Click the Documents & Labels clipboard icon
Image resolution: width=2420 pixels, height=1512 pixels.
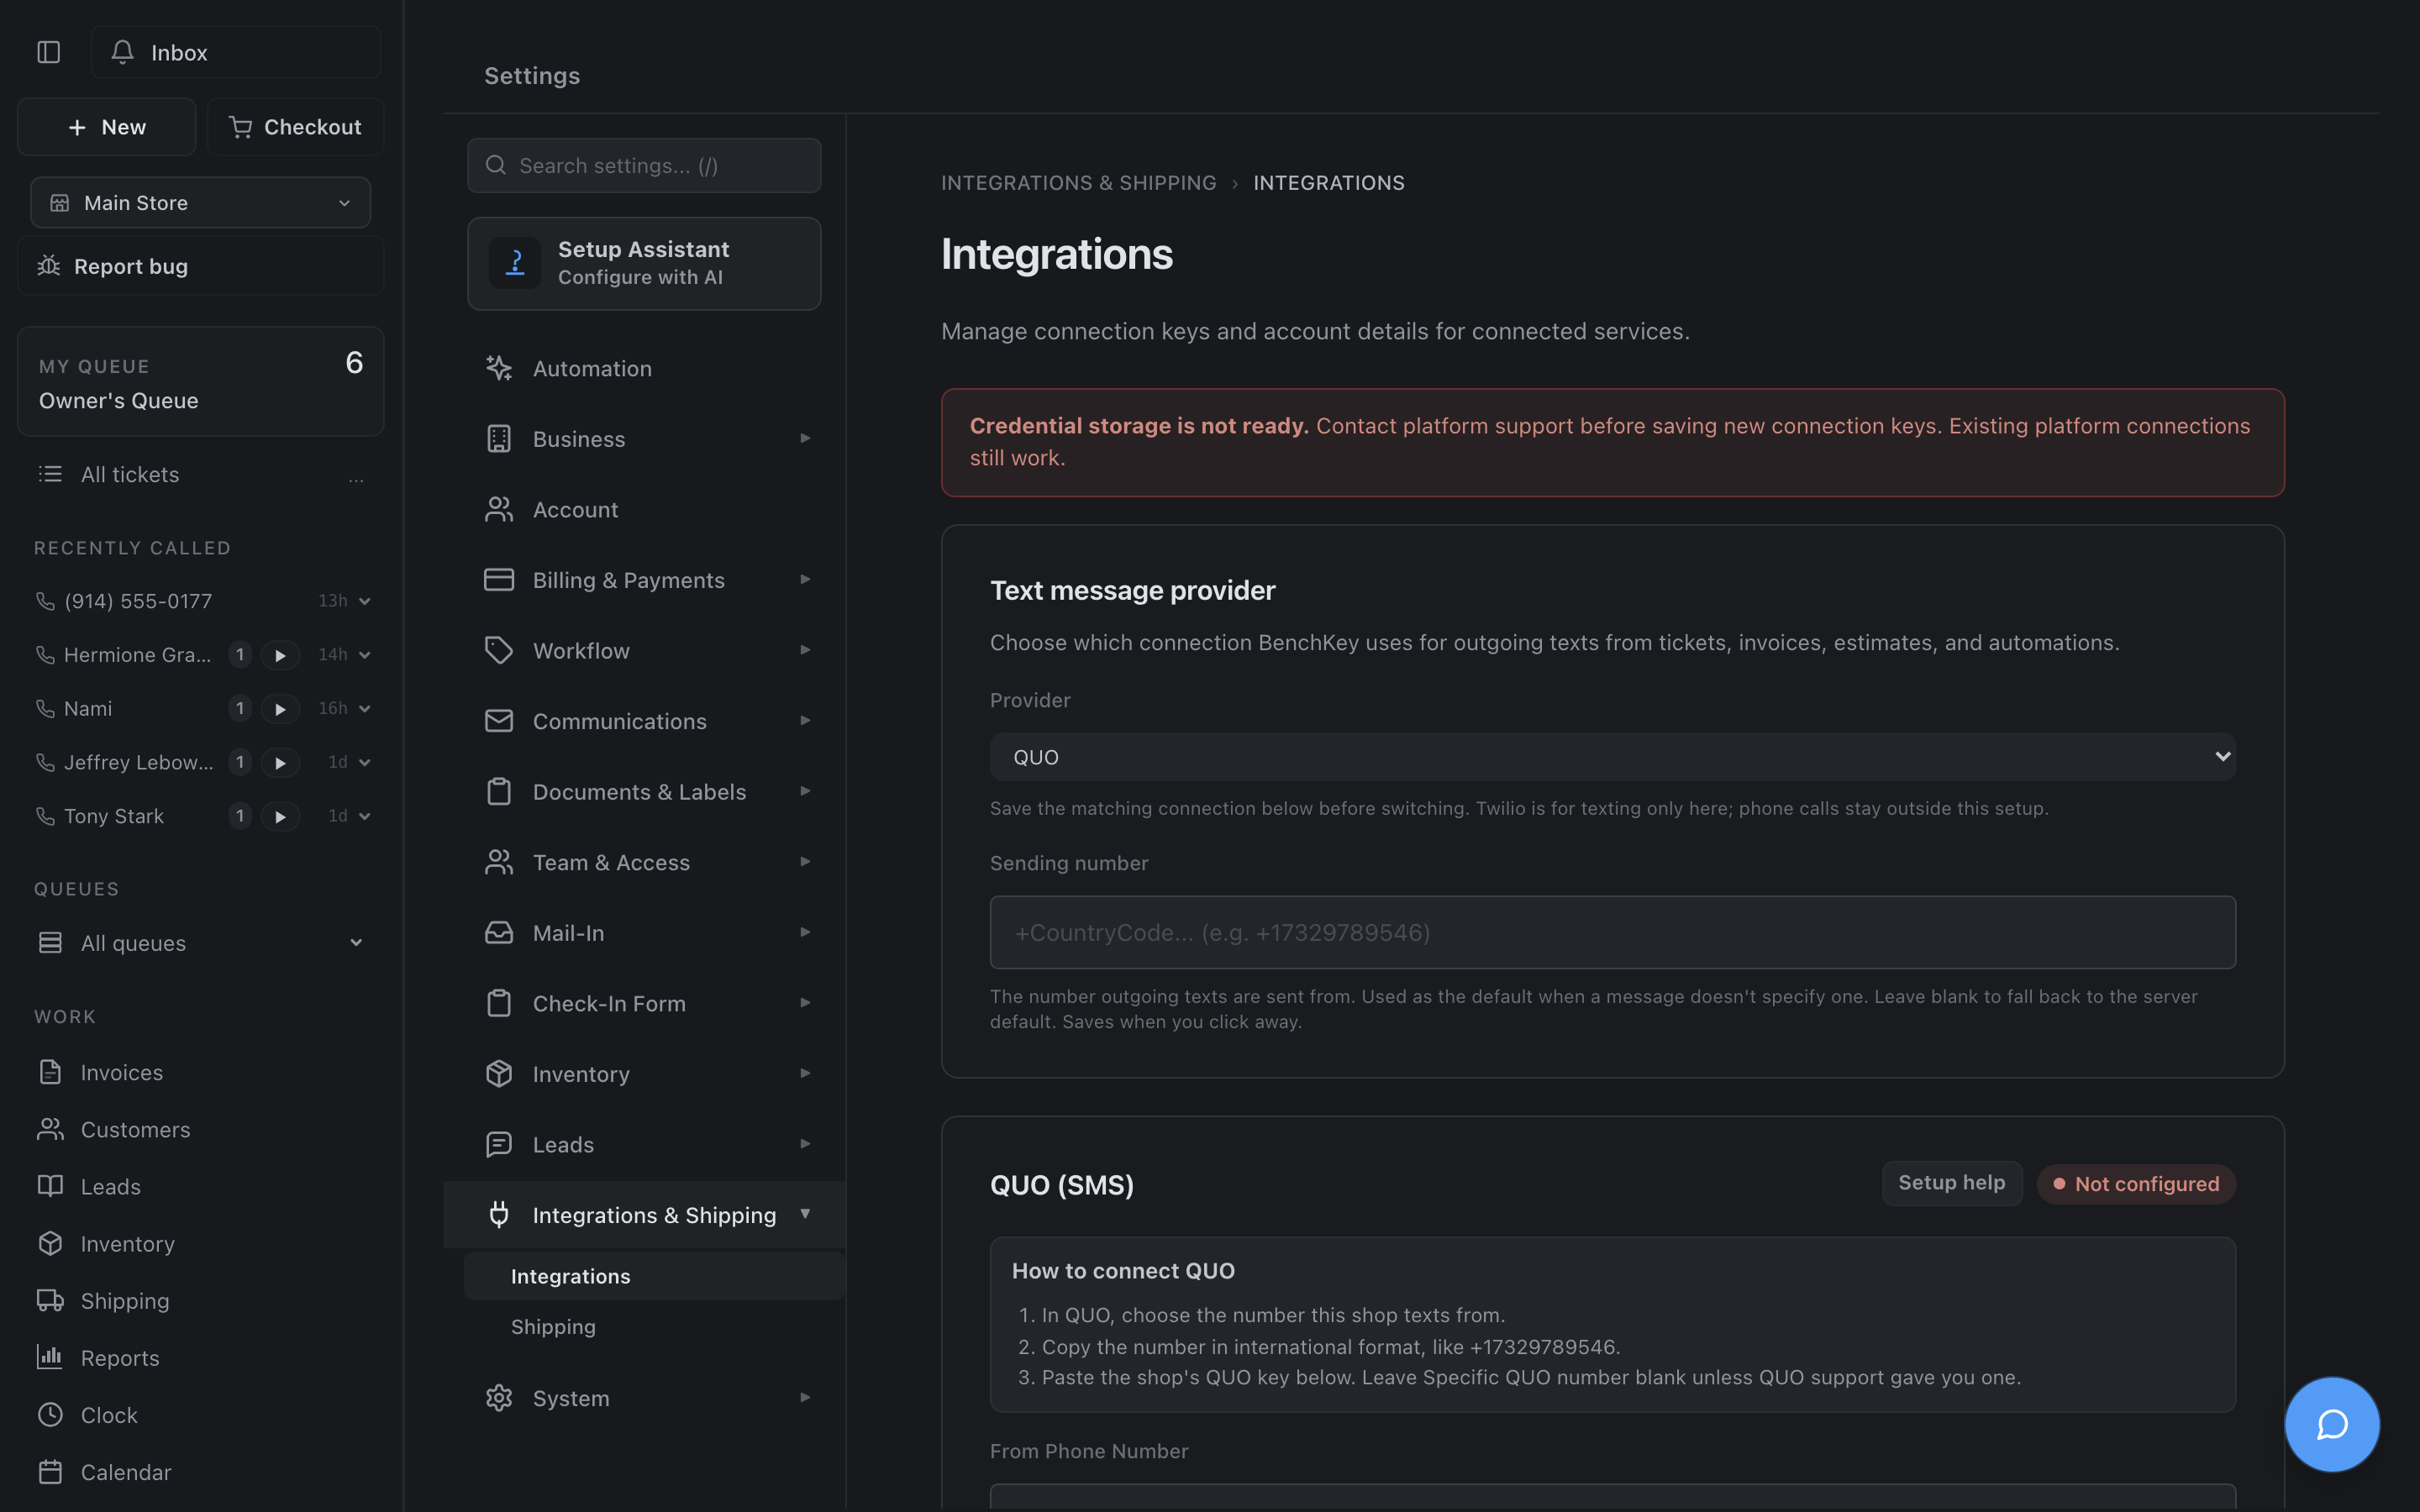[499, 792]
